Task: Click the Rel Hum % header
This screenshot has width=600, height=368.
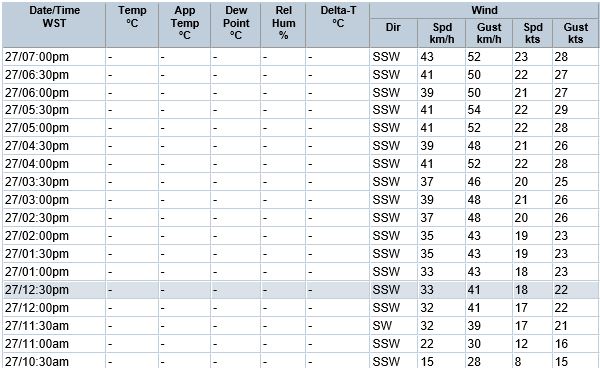Action: click(283, 24)
